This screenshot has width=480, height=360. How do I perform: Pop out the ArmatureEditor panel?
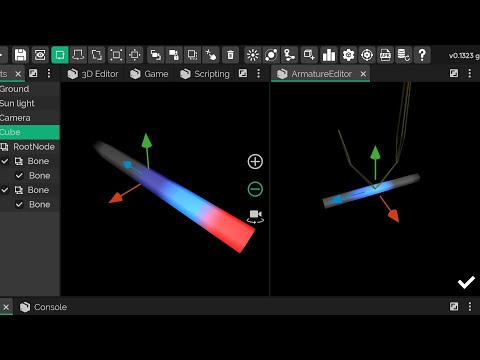[454, 73]
